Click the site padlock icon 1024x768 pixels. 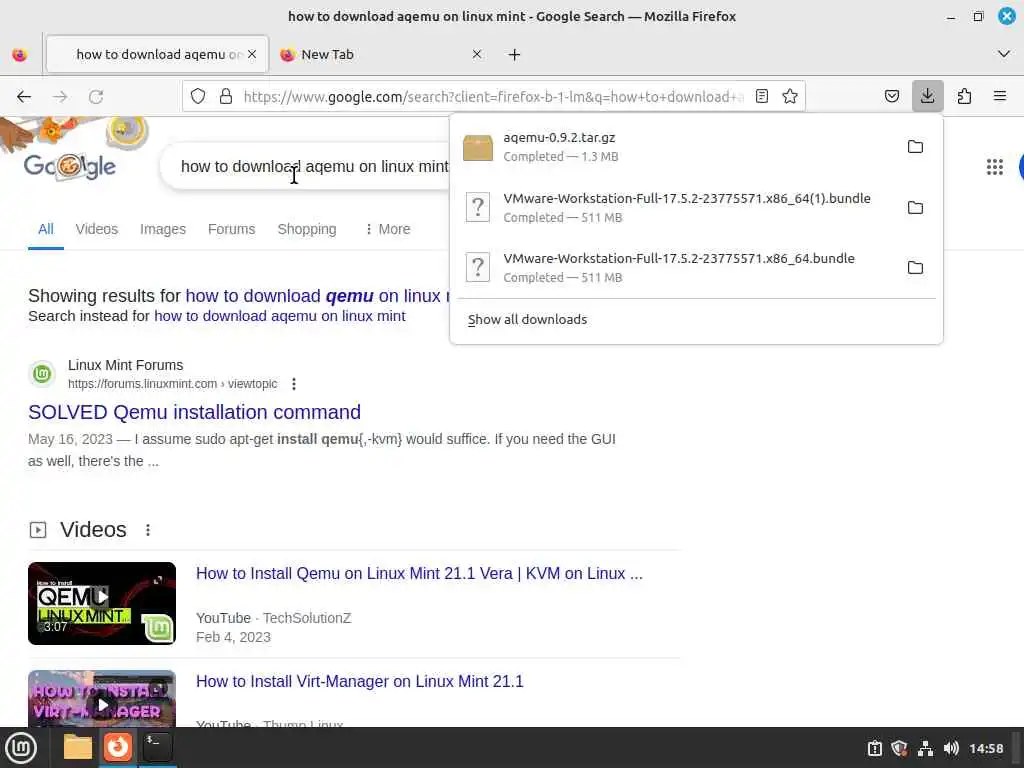tap(226, 97)
